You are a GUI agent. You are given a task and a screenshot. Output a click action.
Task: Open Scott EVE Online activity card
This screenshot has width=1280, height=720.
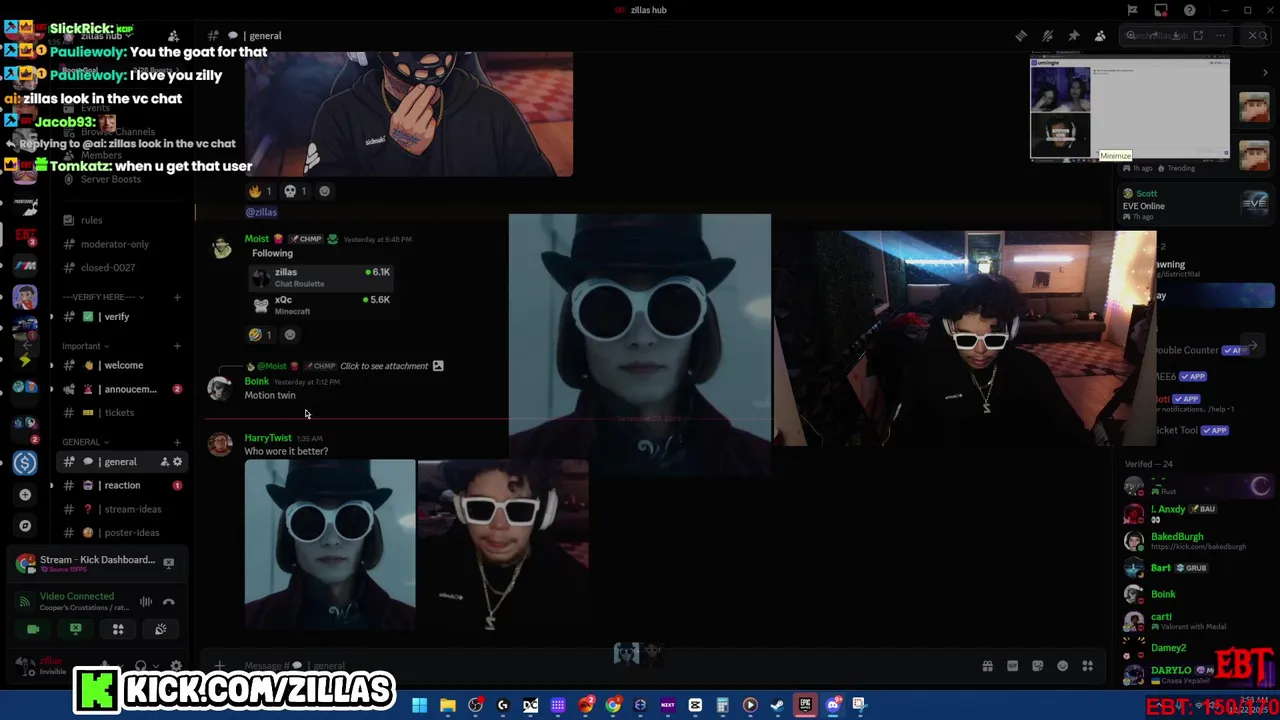click(1195, 205)
